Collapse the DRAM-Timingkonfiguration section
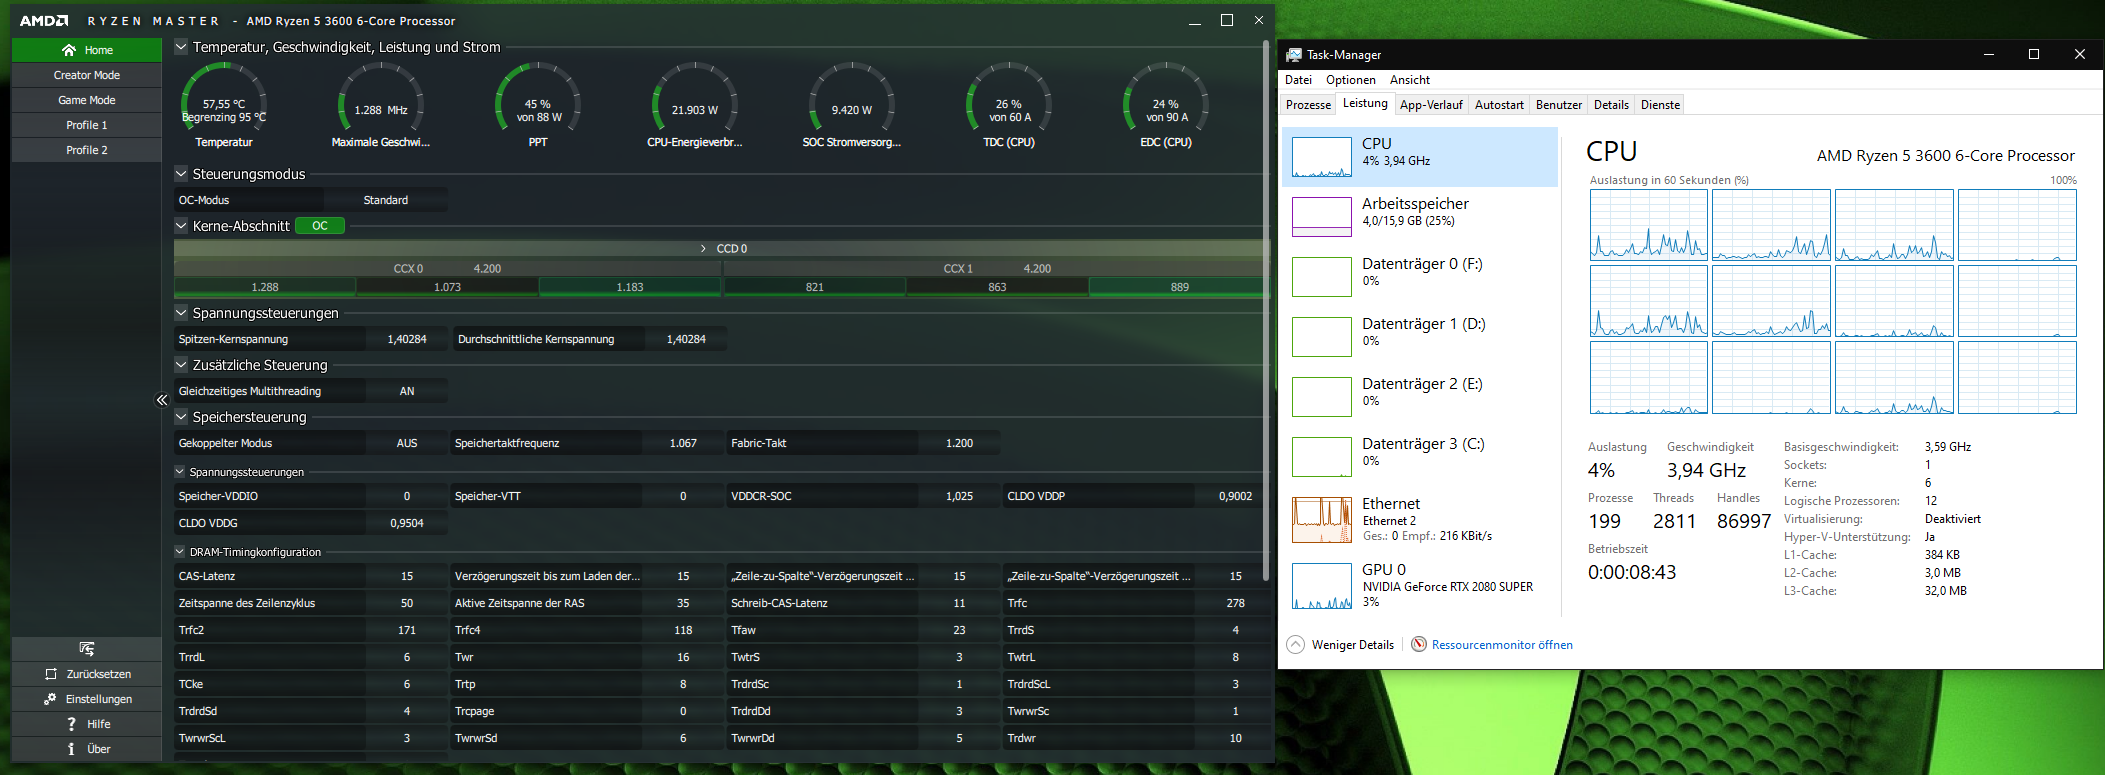The width and height of the screenshot is (2105, 775). pos(180,552)
